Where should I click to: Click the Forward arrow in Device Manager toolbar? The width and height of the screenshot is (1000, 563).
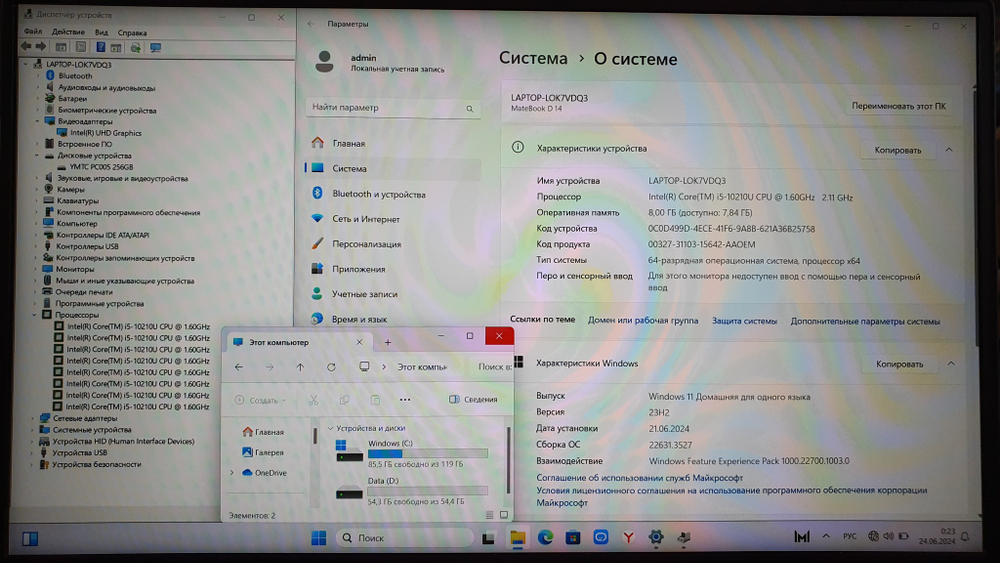tap(41, 47)
